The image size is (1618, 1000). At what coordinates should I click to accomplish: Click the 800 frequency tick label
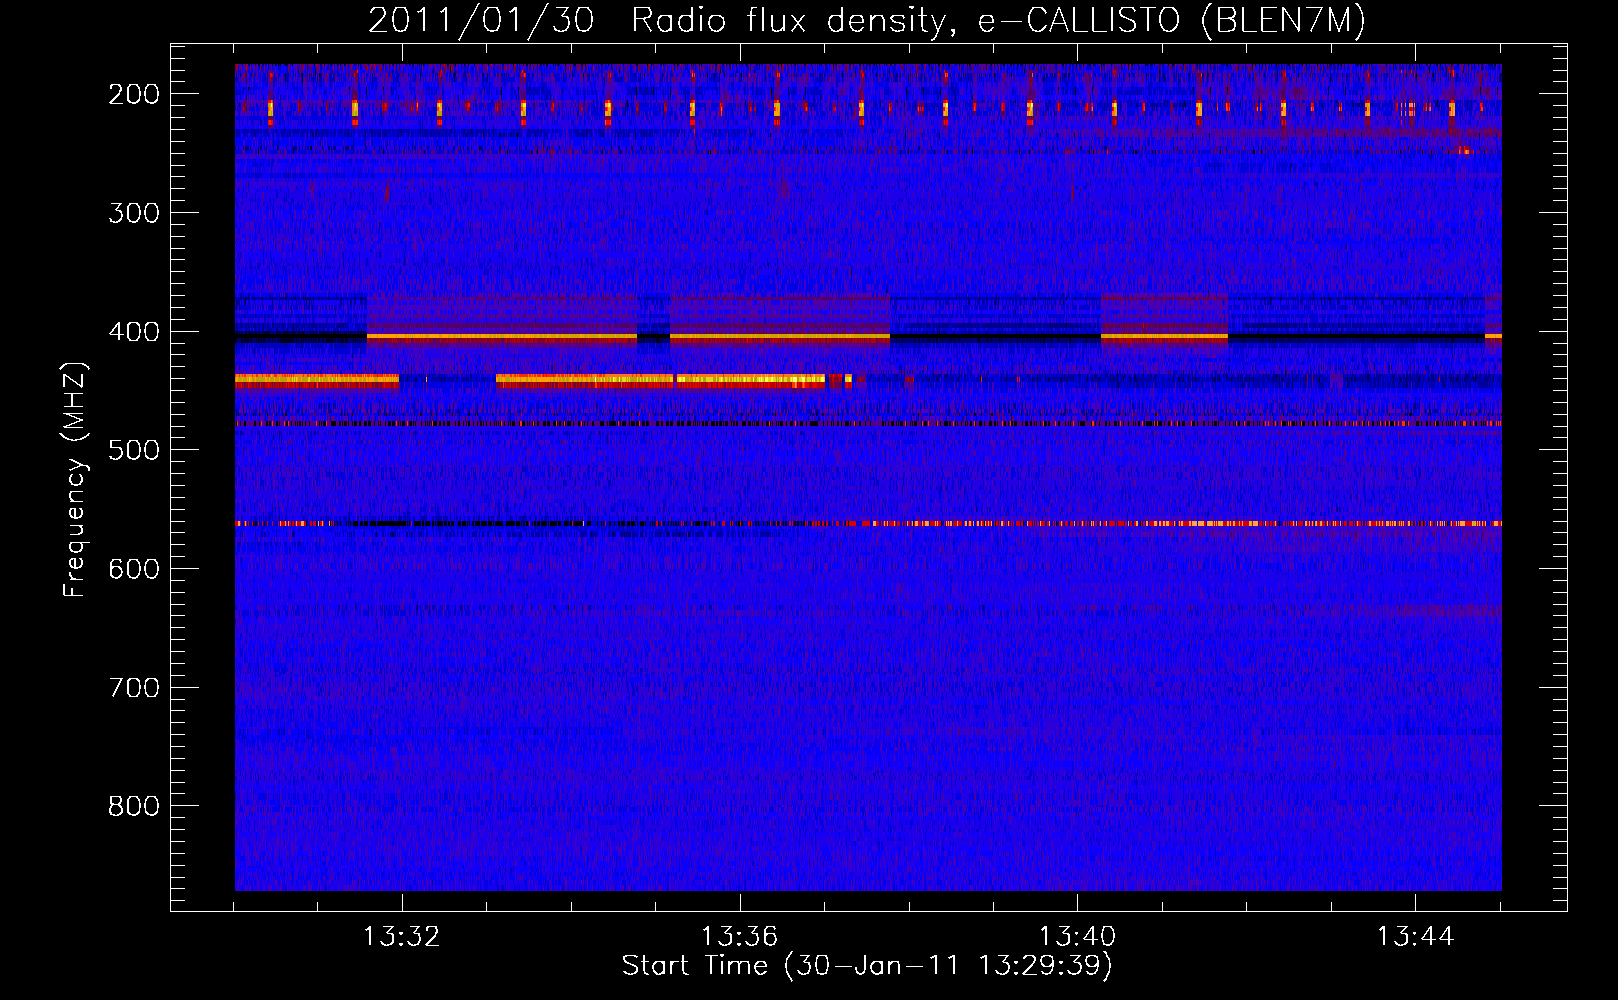coord(134,806)
